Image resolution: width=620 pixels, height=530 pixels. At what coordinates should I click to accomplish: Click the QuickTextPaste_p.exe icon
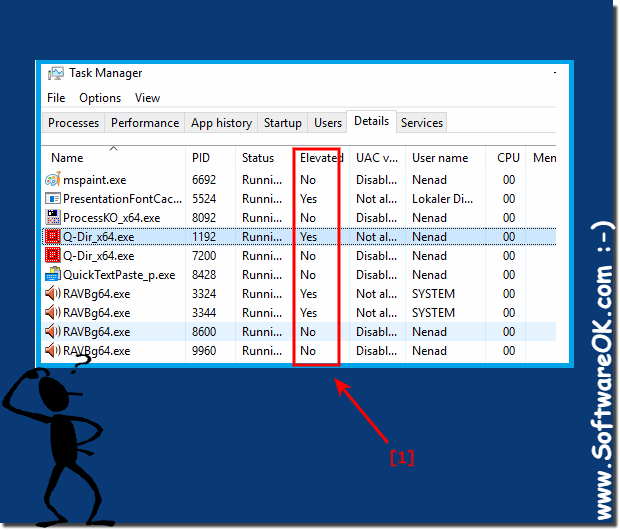coord(53,274)
